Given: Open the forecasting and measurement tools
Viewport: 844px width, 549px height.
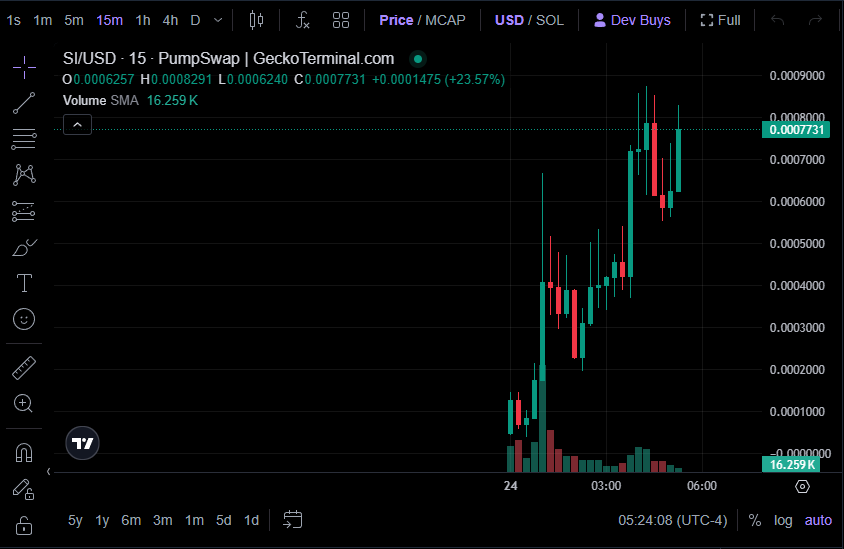Looking at the screenshot, I should pyautogui.click(x=24, y=212).
